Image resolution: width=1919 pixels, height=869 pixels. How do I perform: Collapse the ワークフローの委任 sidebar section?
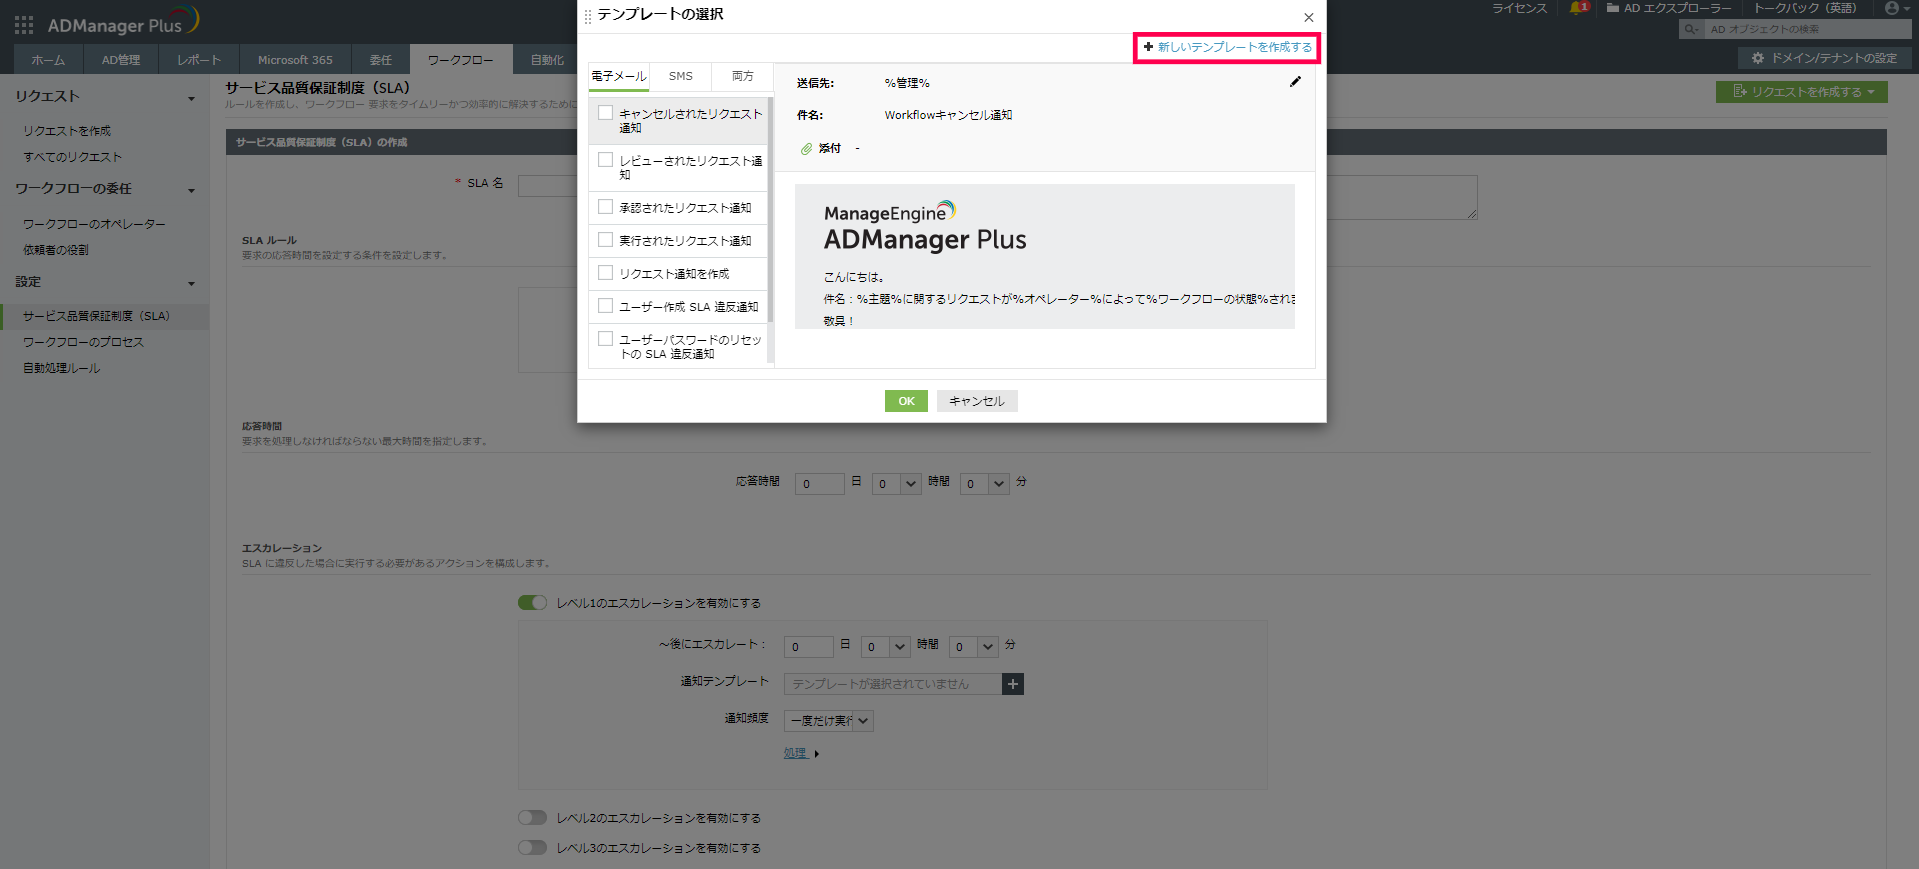(191, 190)
